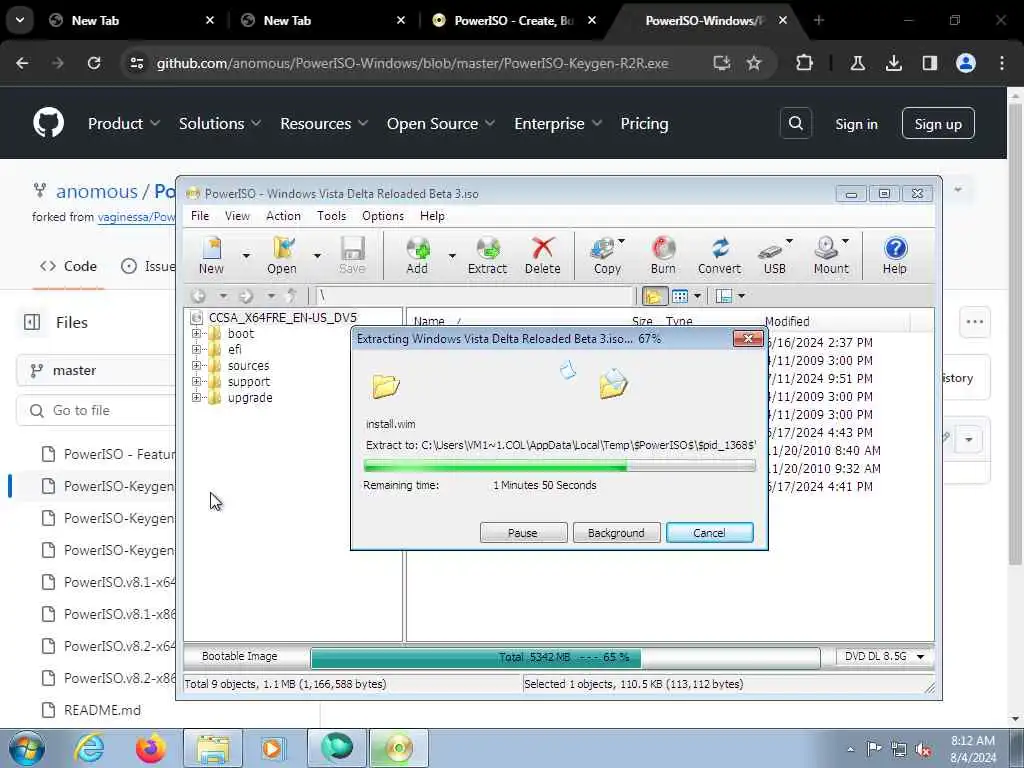Click GitHub Sign in link
1024x768 pixels.
856,124
